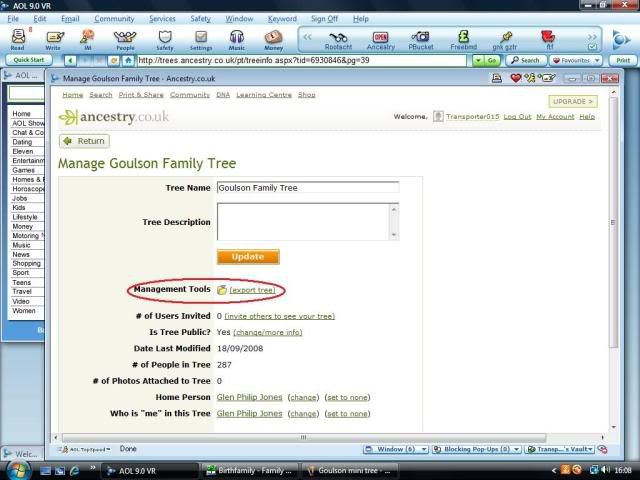Expand the Favourites dropdown arrow

coord(597,60)
